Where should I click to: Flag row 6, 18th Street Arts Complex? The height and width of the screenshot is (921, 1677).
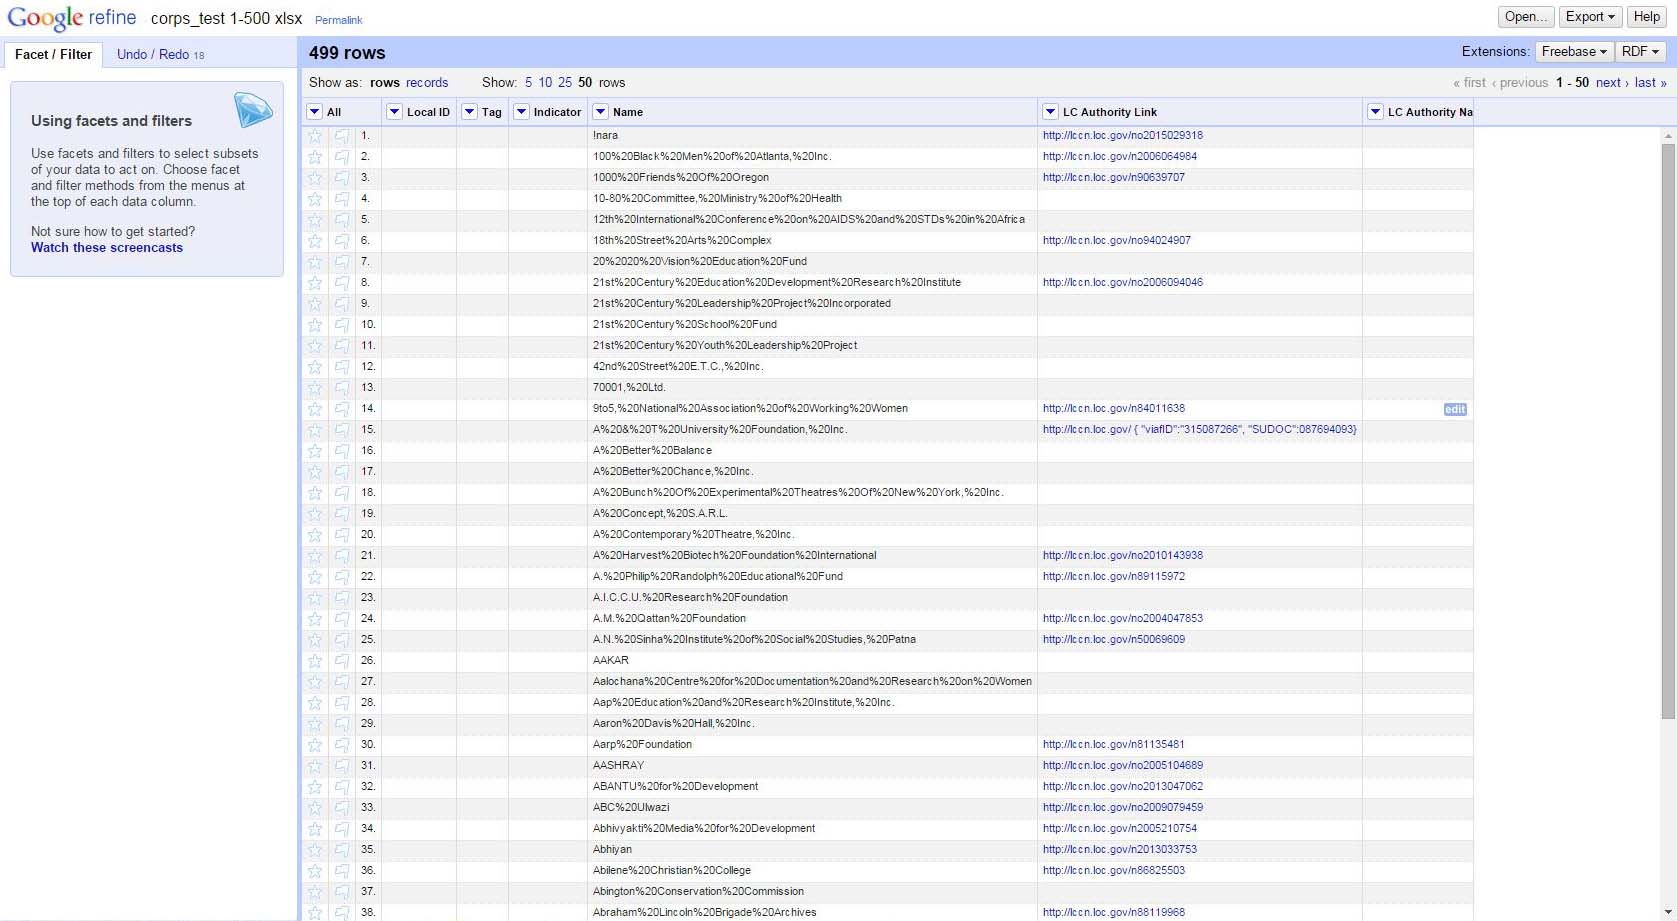point(342,240)
